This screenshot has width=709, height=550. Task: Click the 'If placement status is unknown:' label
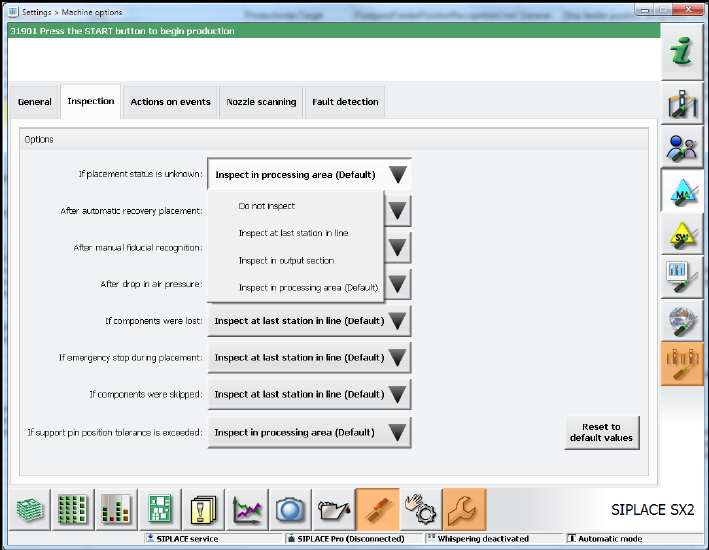pyautogui.click(x=140, y=174)
